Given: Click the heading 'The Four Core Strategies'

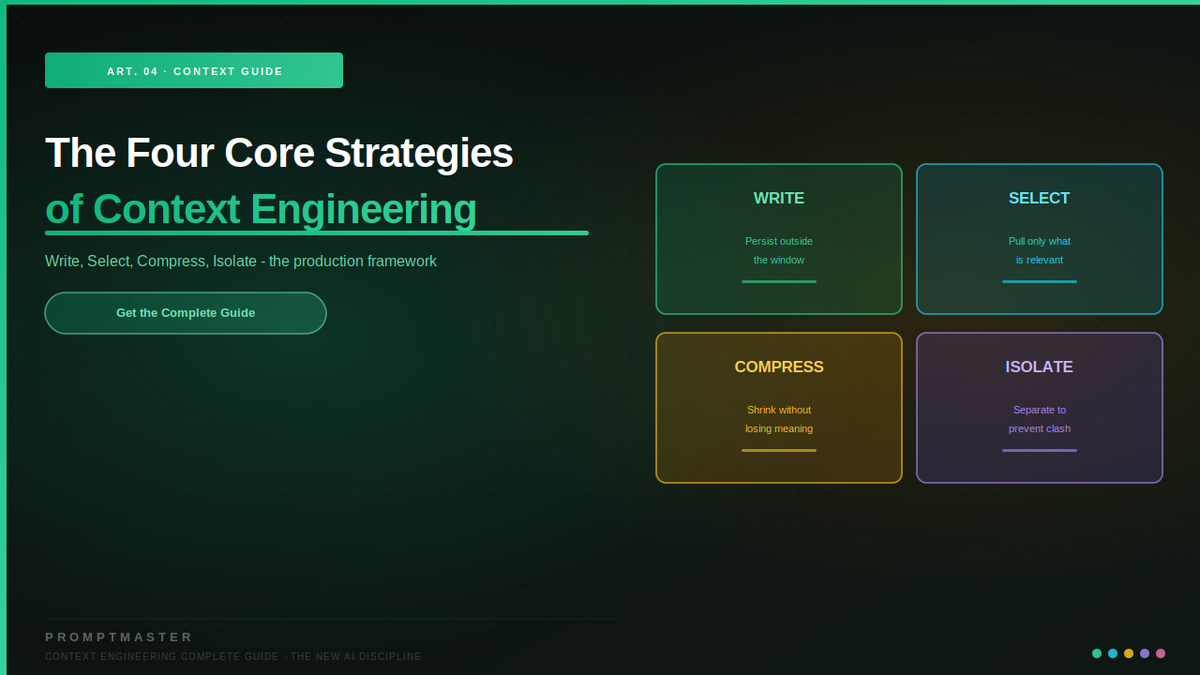Looking at the screenshot, I should pos(279,153).
